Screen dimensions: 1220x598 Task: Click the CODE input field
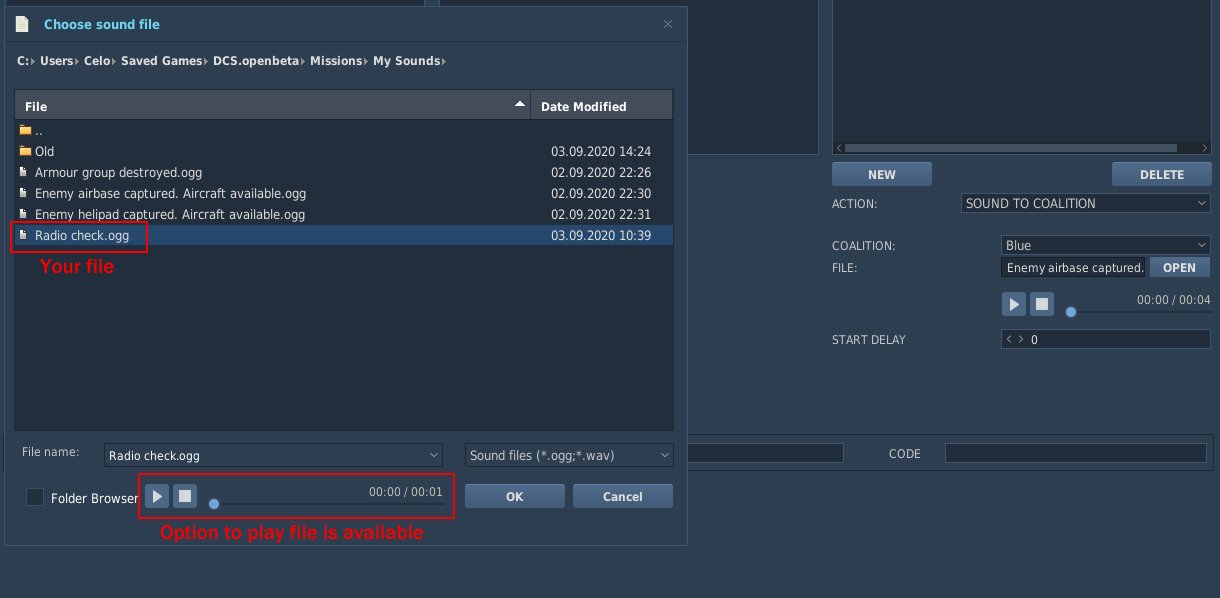[1076, 453]
